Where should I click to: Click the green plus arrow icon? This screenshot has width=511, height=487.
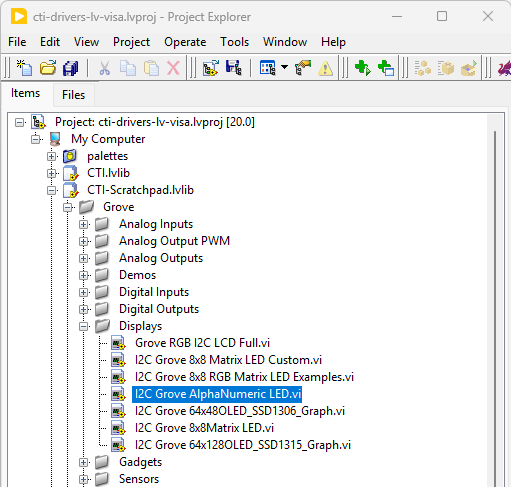coord(363,68)
